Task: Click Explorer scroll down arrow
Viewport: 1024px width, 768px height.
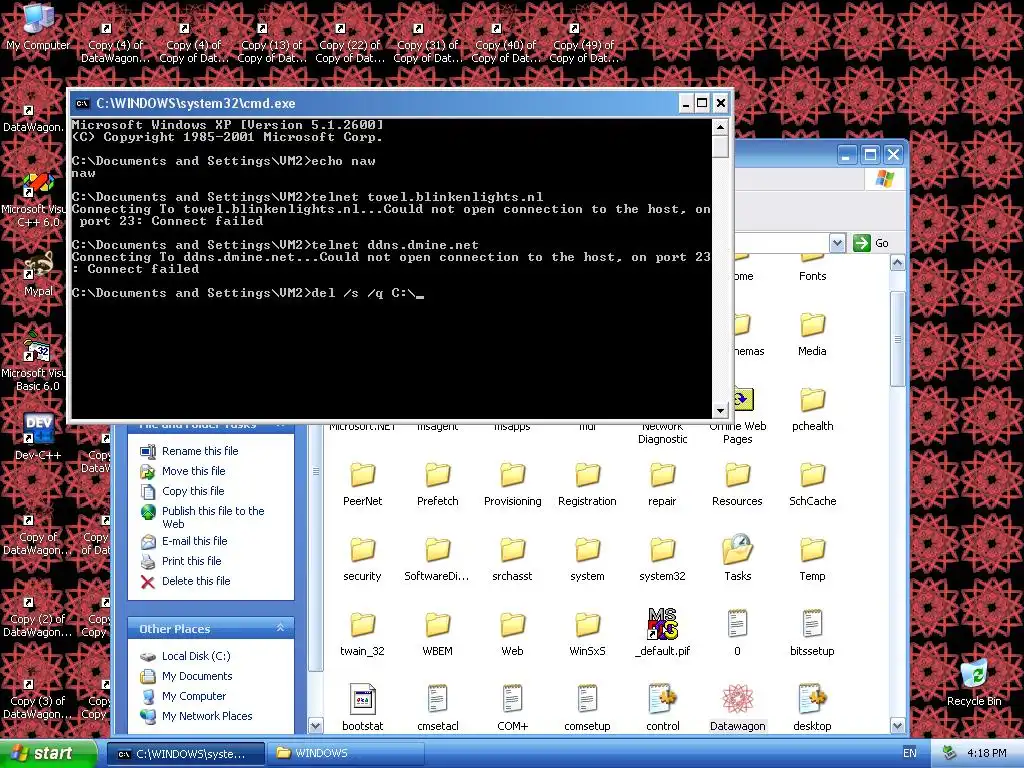Action: (x=897, y=726)
